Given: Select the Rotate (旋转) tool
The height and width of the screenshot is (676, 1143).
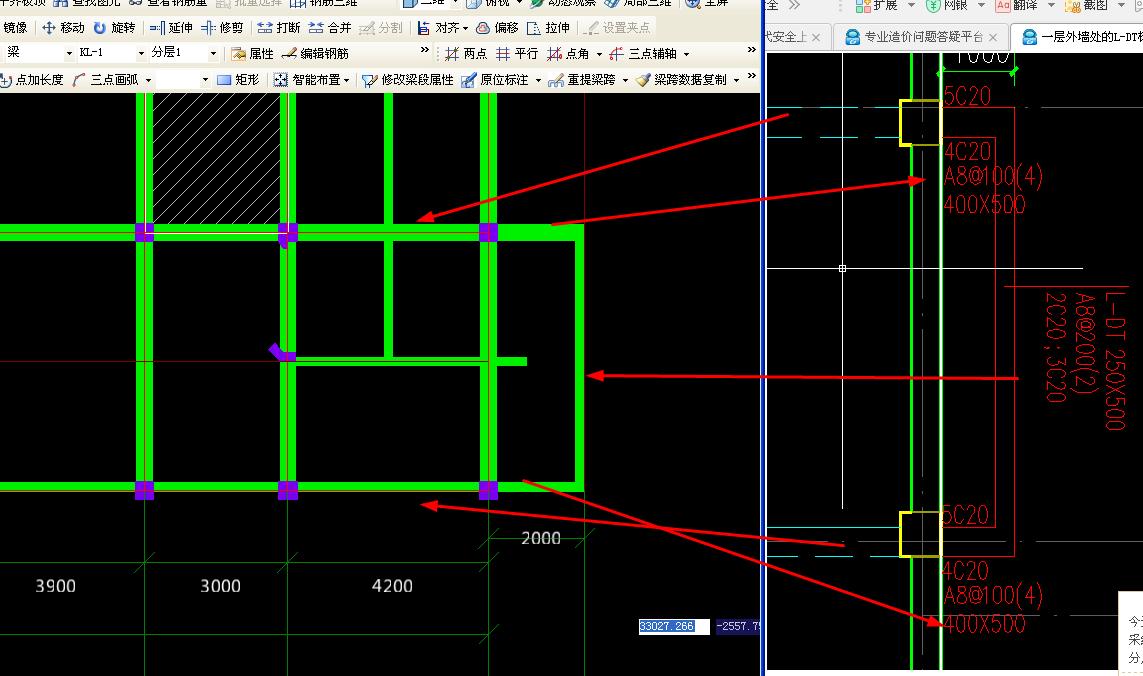Looking at the screenshot, I should [x=114, y=28].
